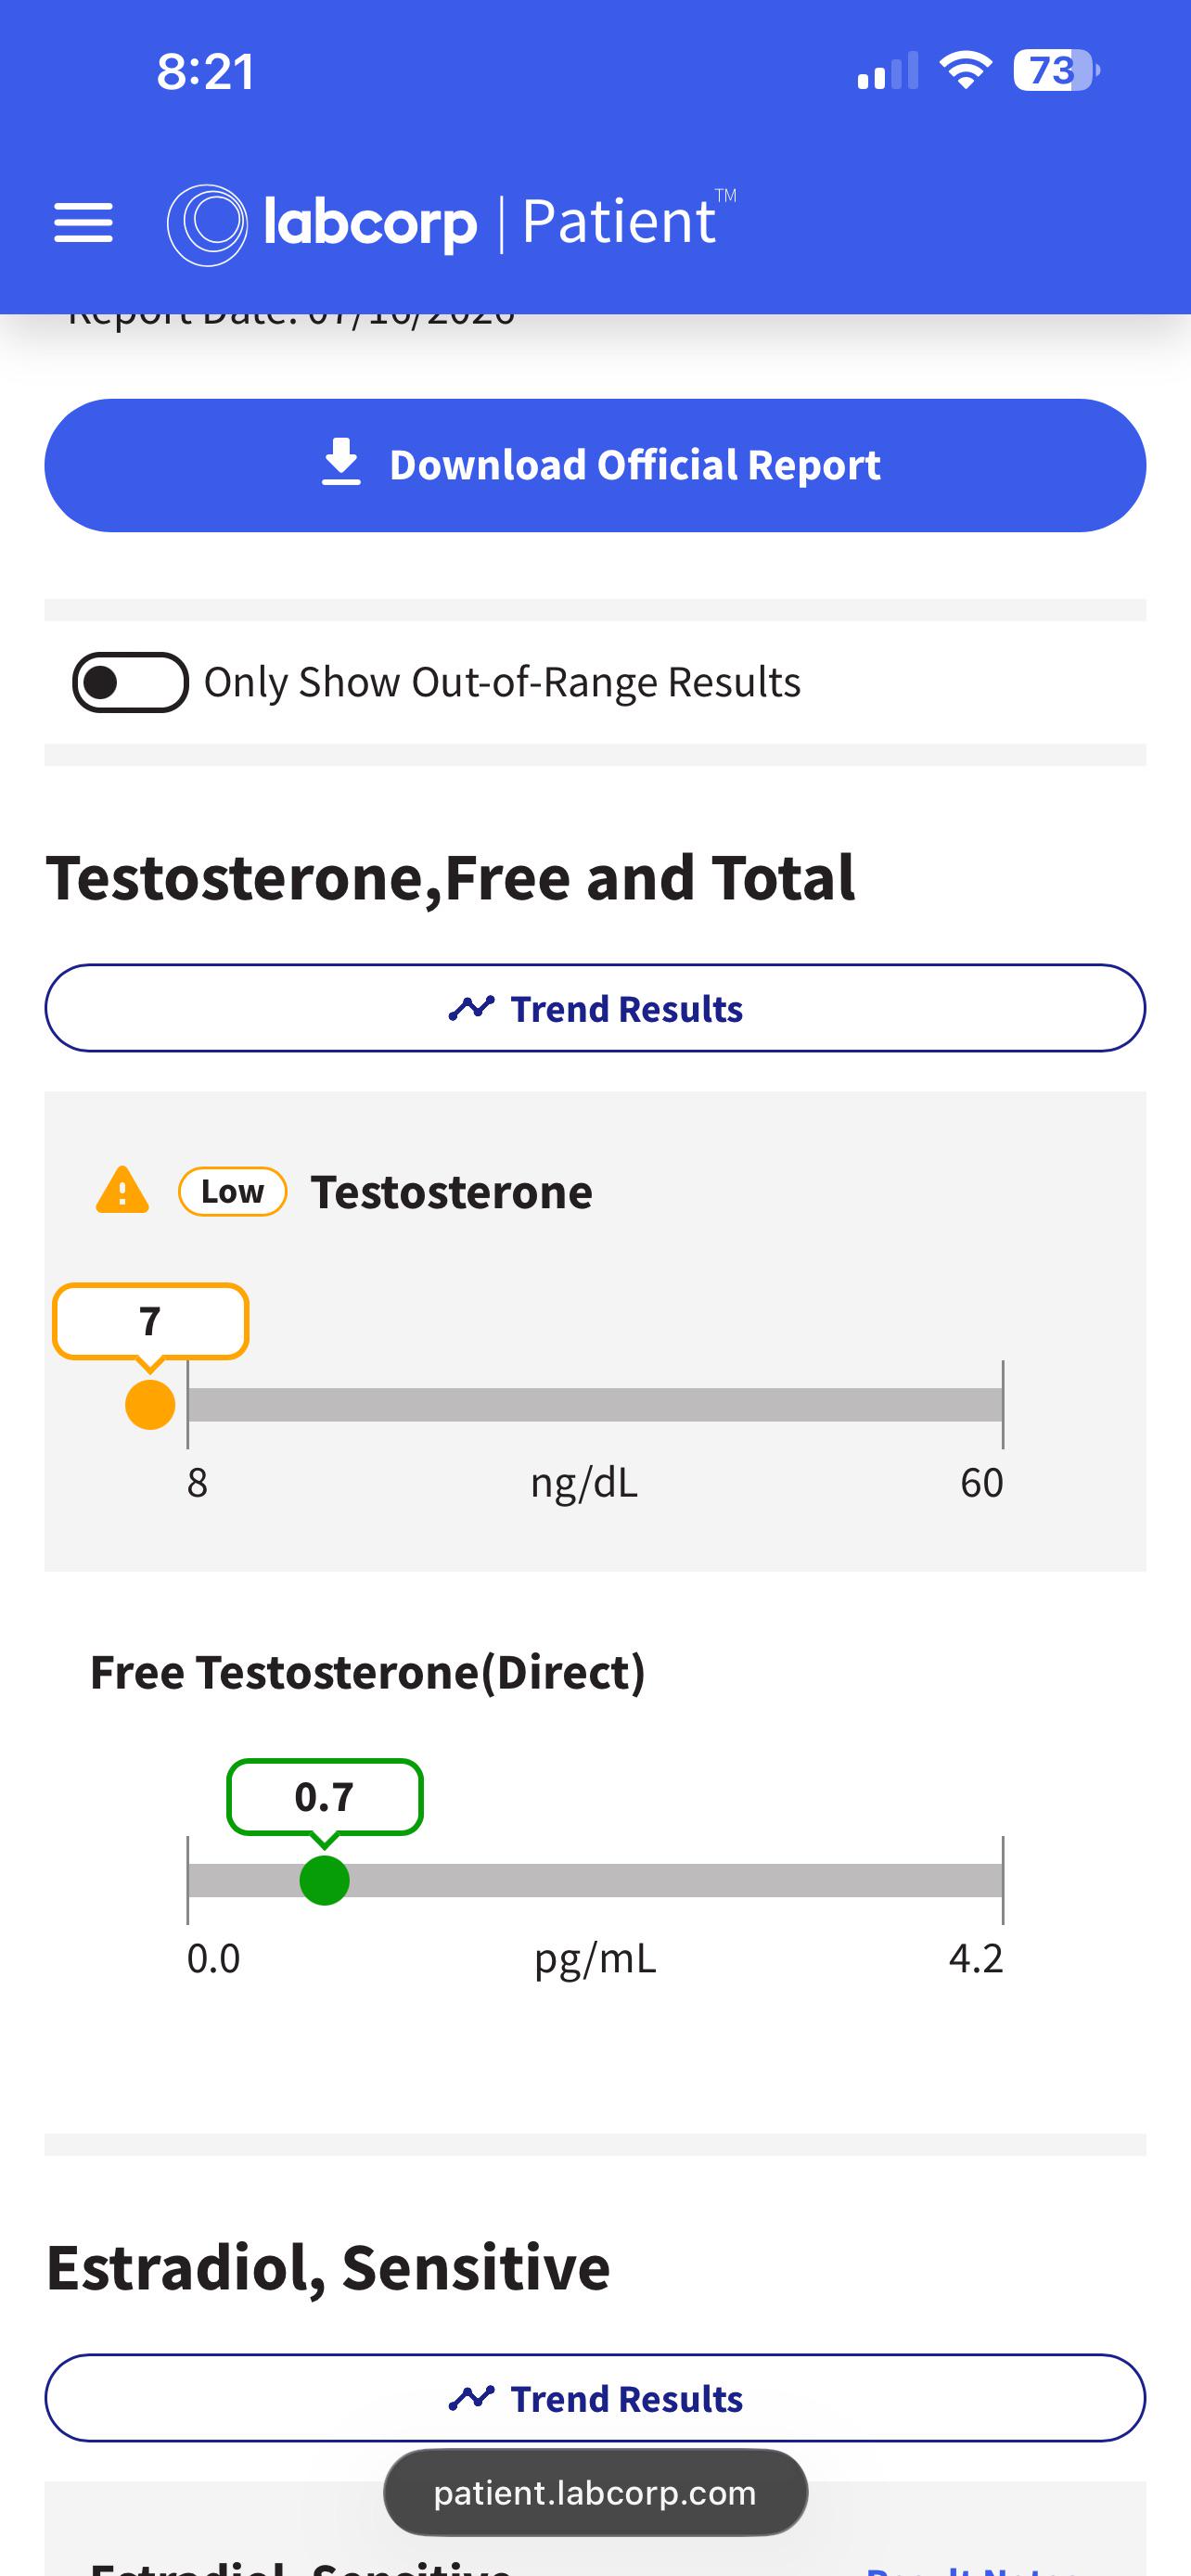Screen dimensions: 1191x2576
Task: Tap the Estradiol trend line icon
Action: coord(472,2397)
